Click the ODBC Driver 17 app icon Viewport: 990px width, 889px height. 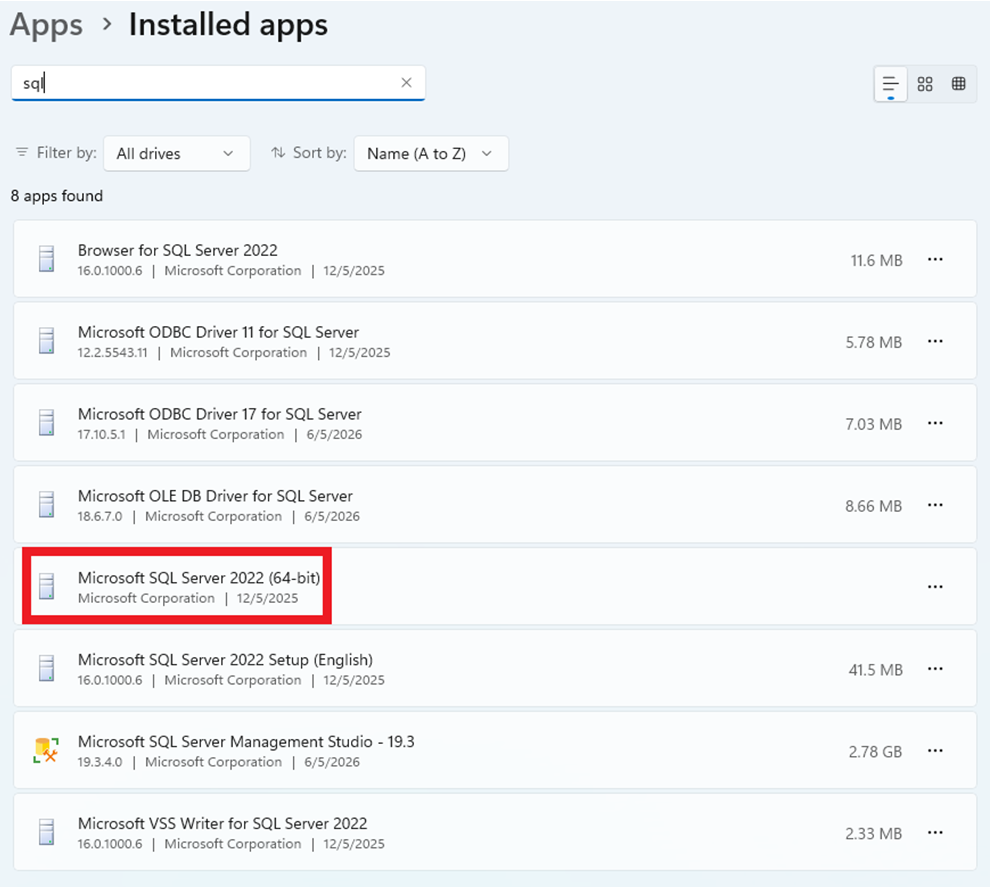click(x=47, y=422)
